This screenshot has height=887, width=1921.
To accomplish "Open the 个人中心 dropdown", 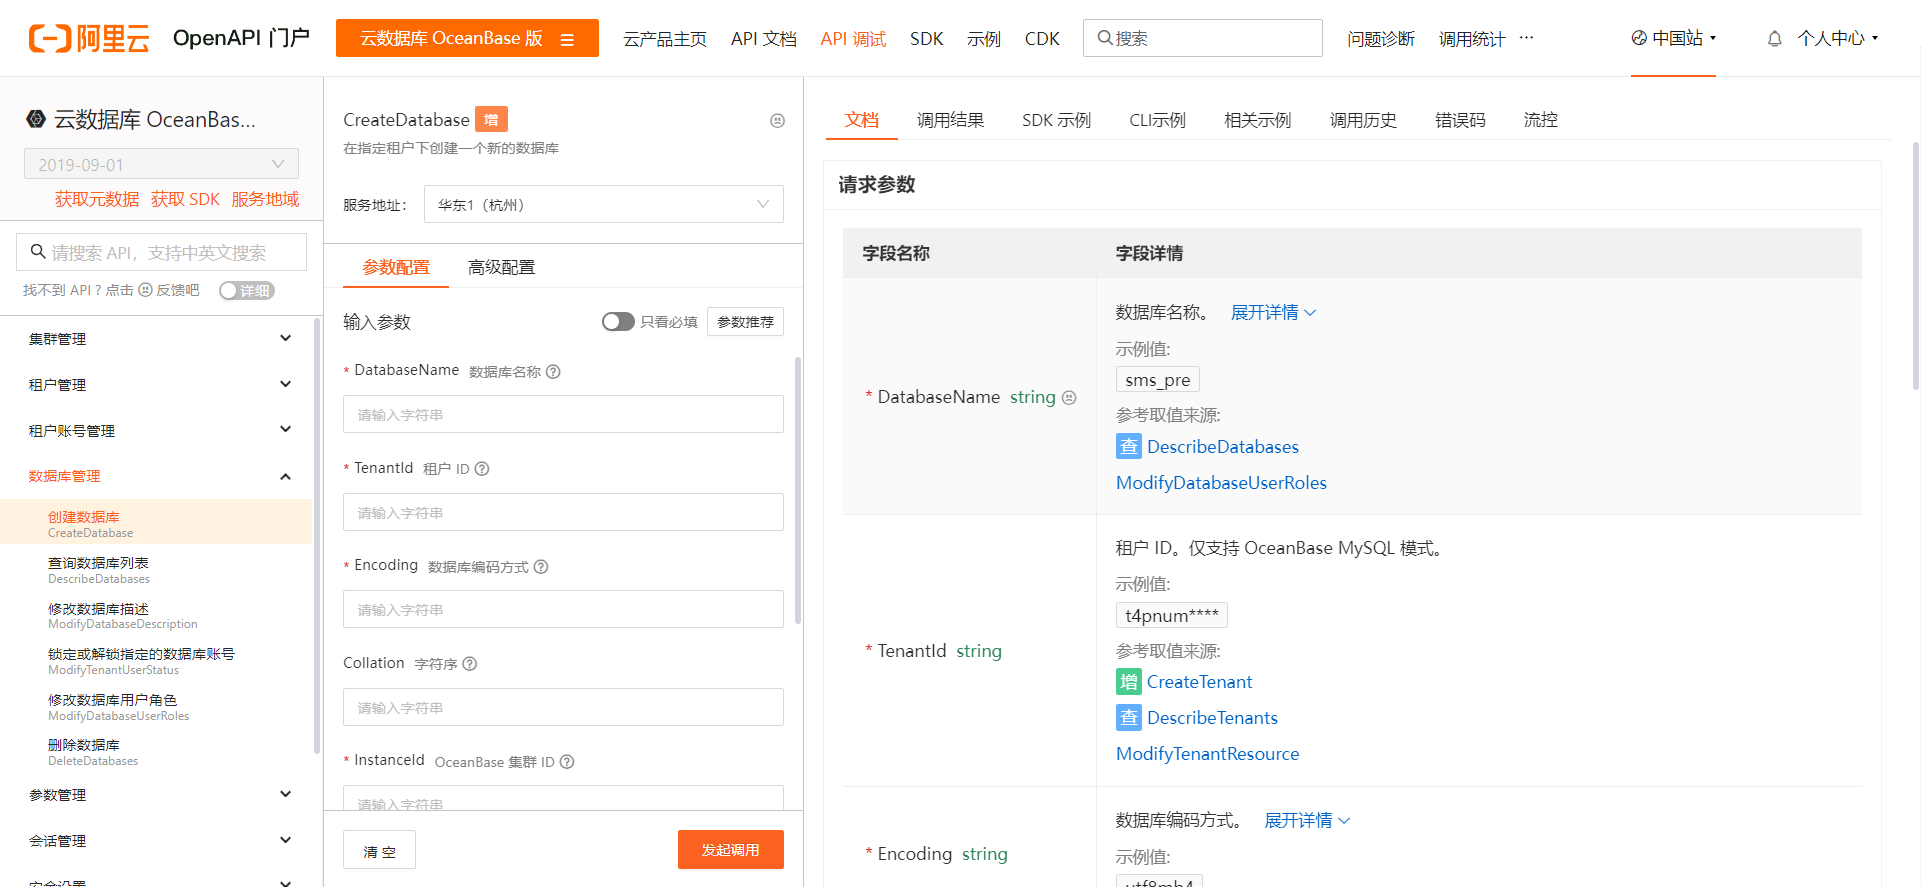I will tap(1838, 38).
